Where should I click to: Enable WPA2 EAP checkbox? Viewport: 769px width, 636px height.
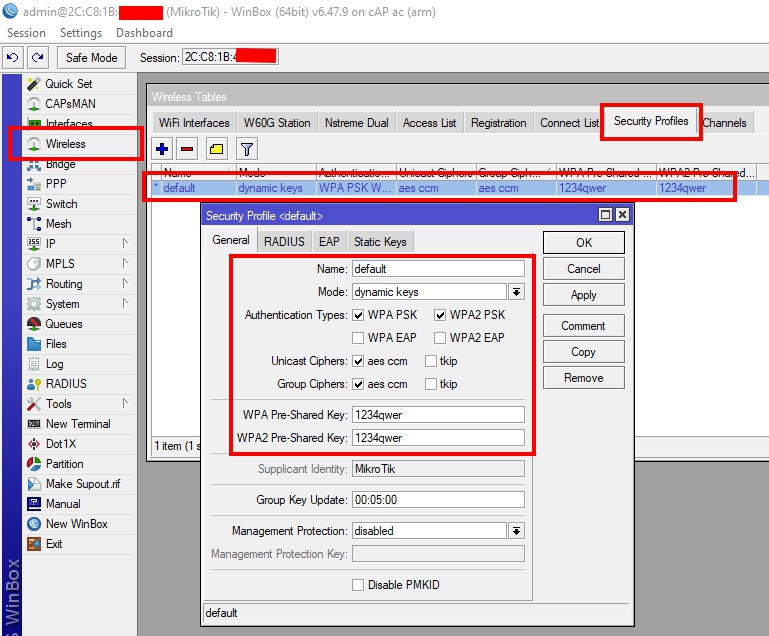pyautogui.click(x=440, y=338)
